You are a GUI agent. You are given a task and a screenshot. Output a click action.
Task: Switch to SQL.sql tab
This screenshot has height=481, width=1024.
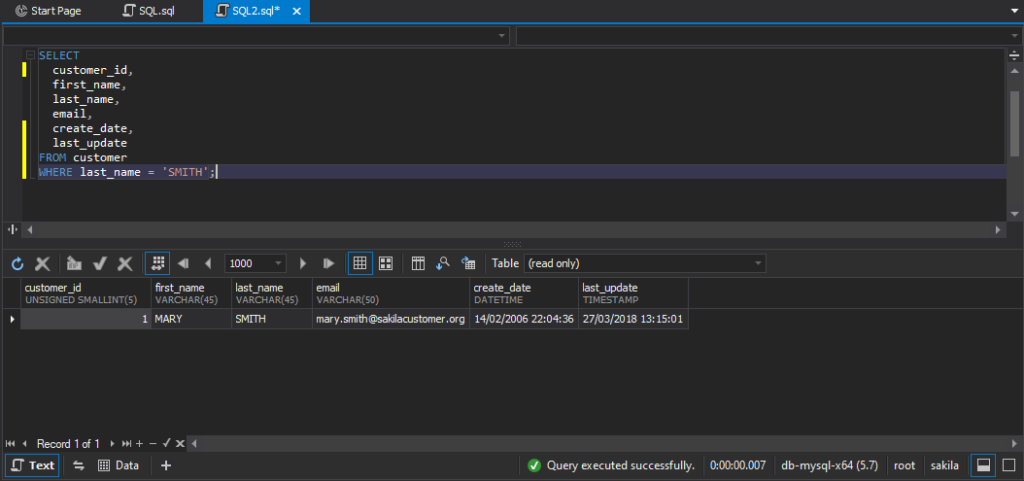[149, 11]
